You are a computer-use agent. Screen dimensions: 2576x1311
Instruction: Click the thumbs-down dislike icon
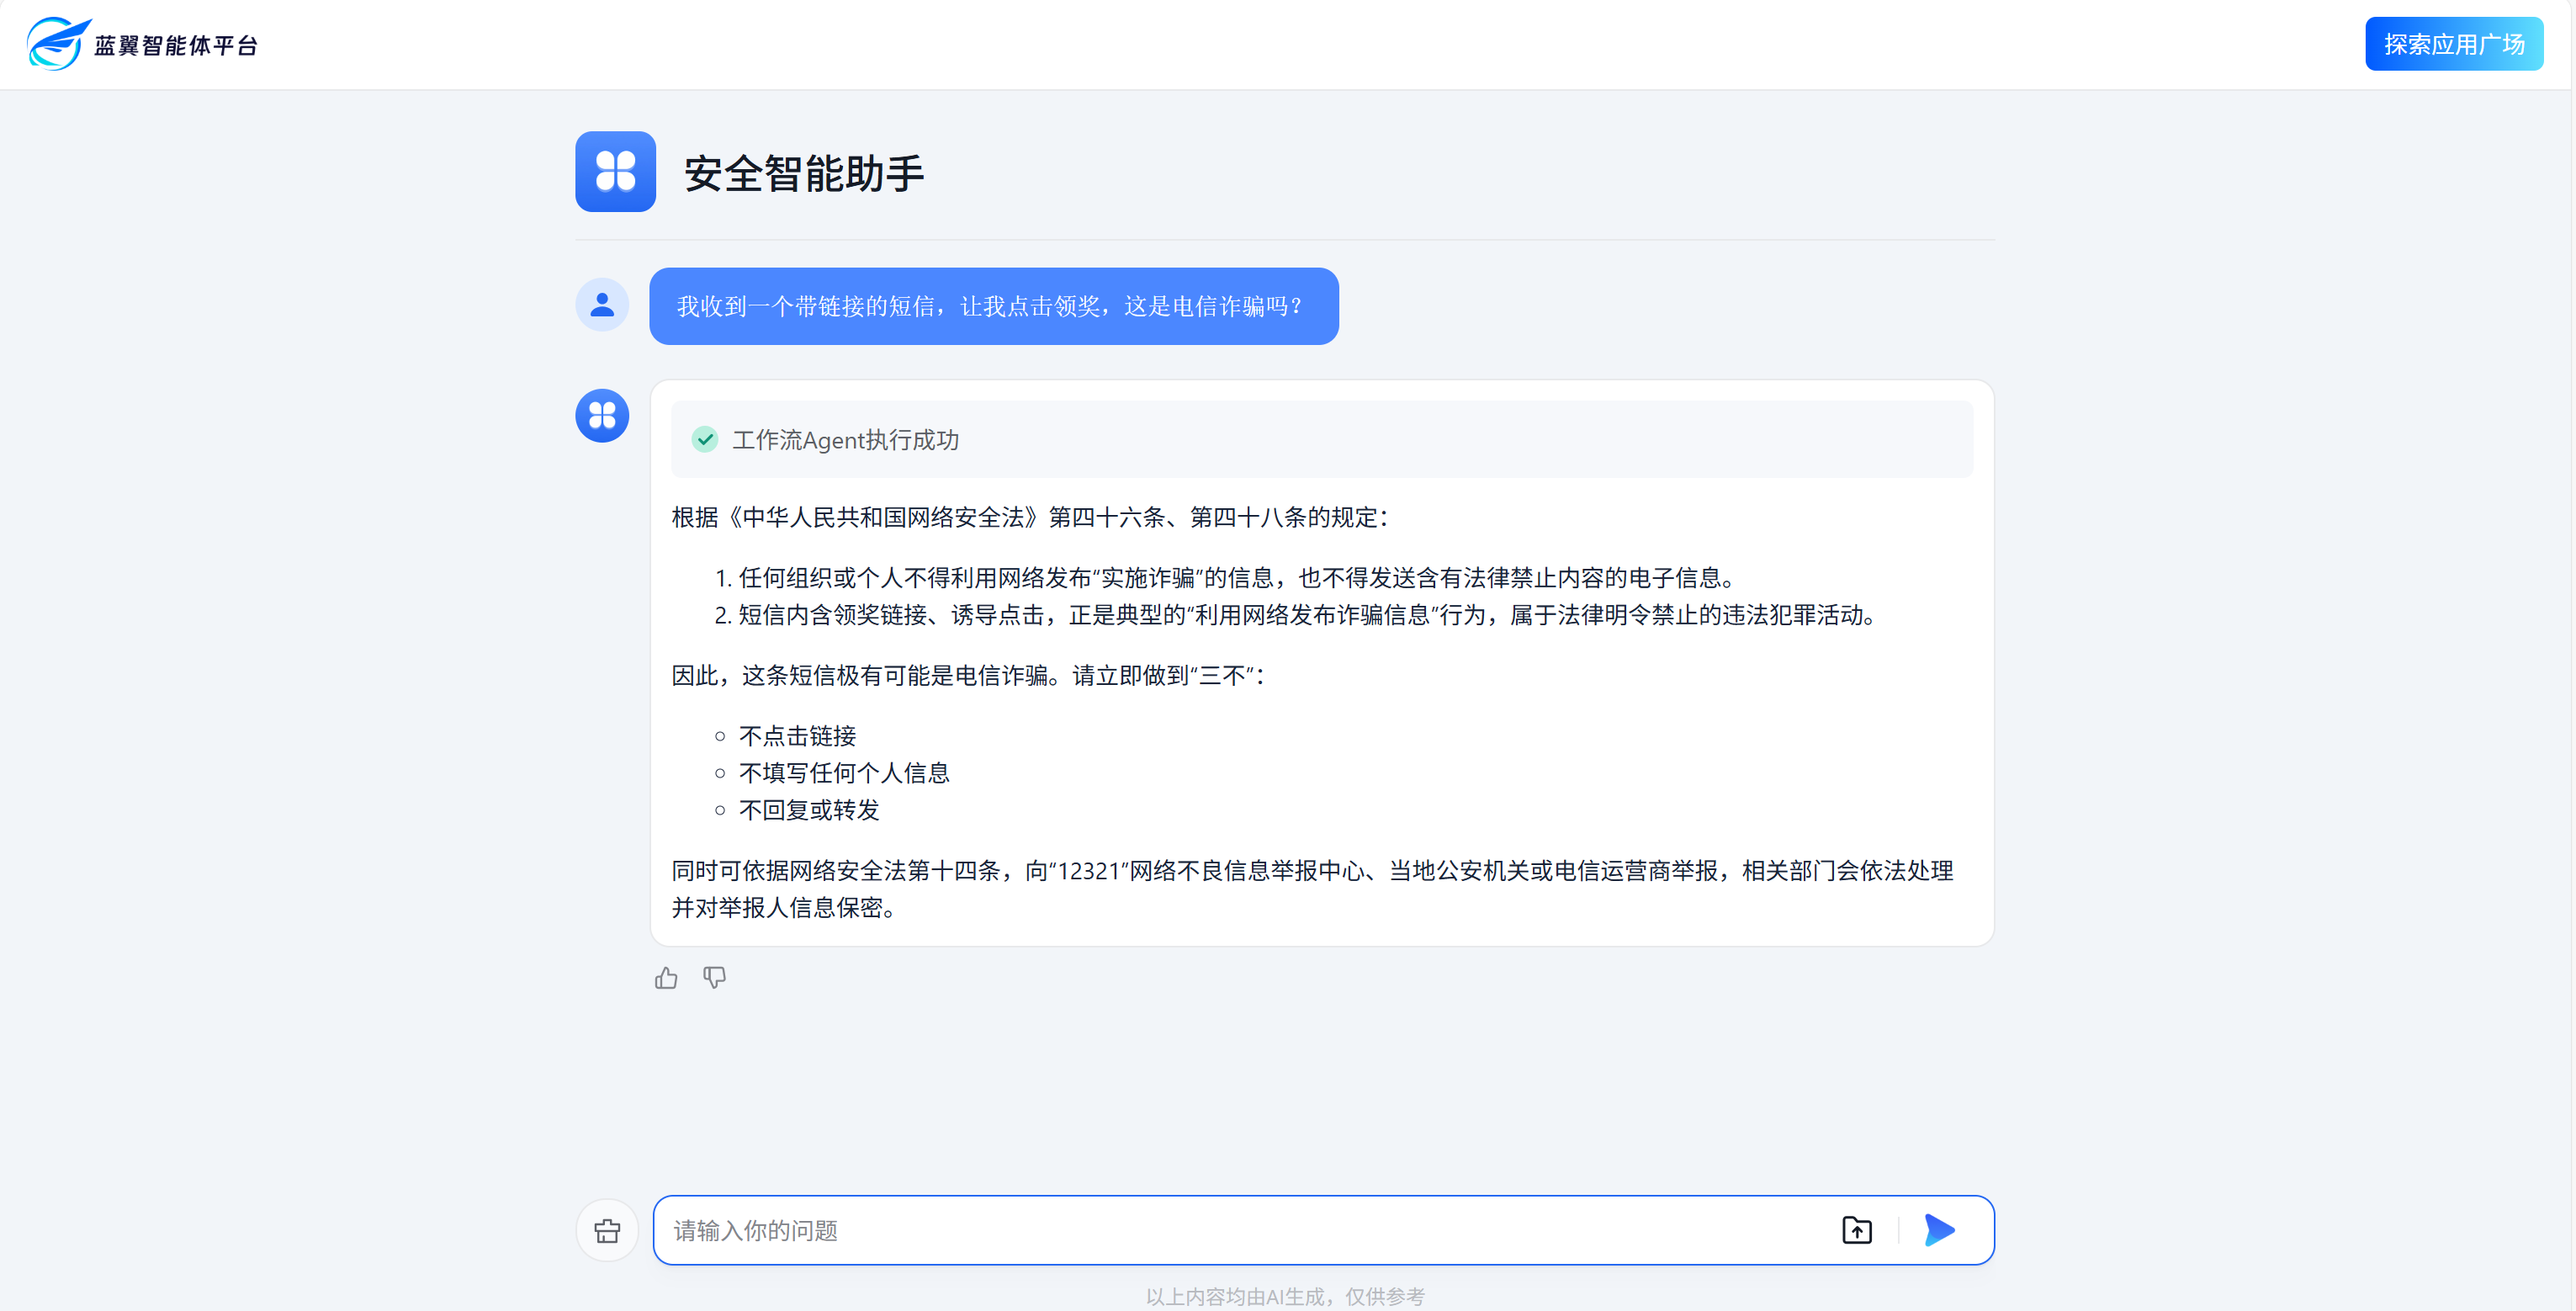point(714,978)
